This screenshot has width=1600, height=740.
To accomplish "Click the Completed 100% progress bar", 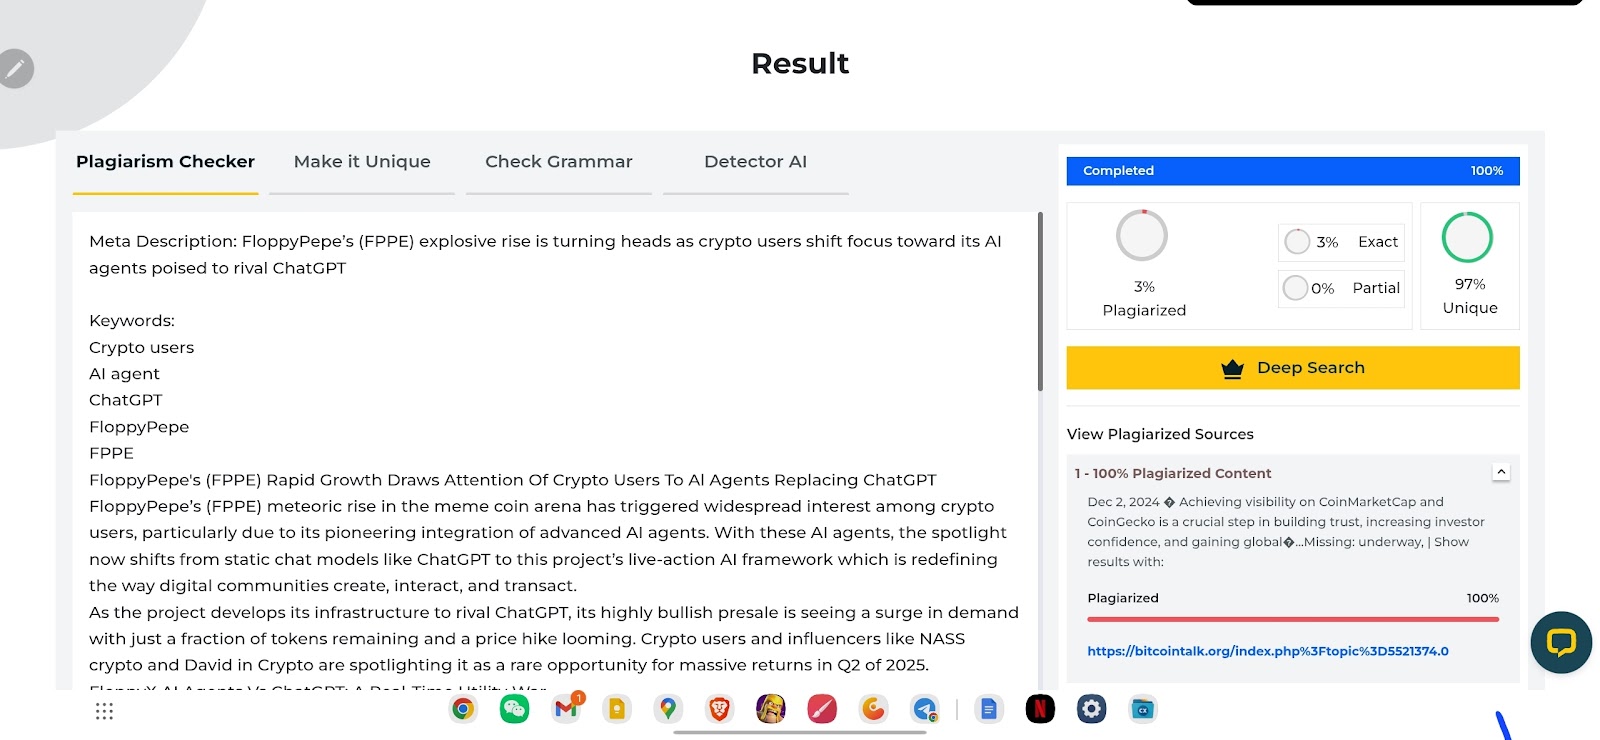I will point(1293,171).
